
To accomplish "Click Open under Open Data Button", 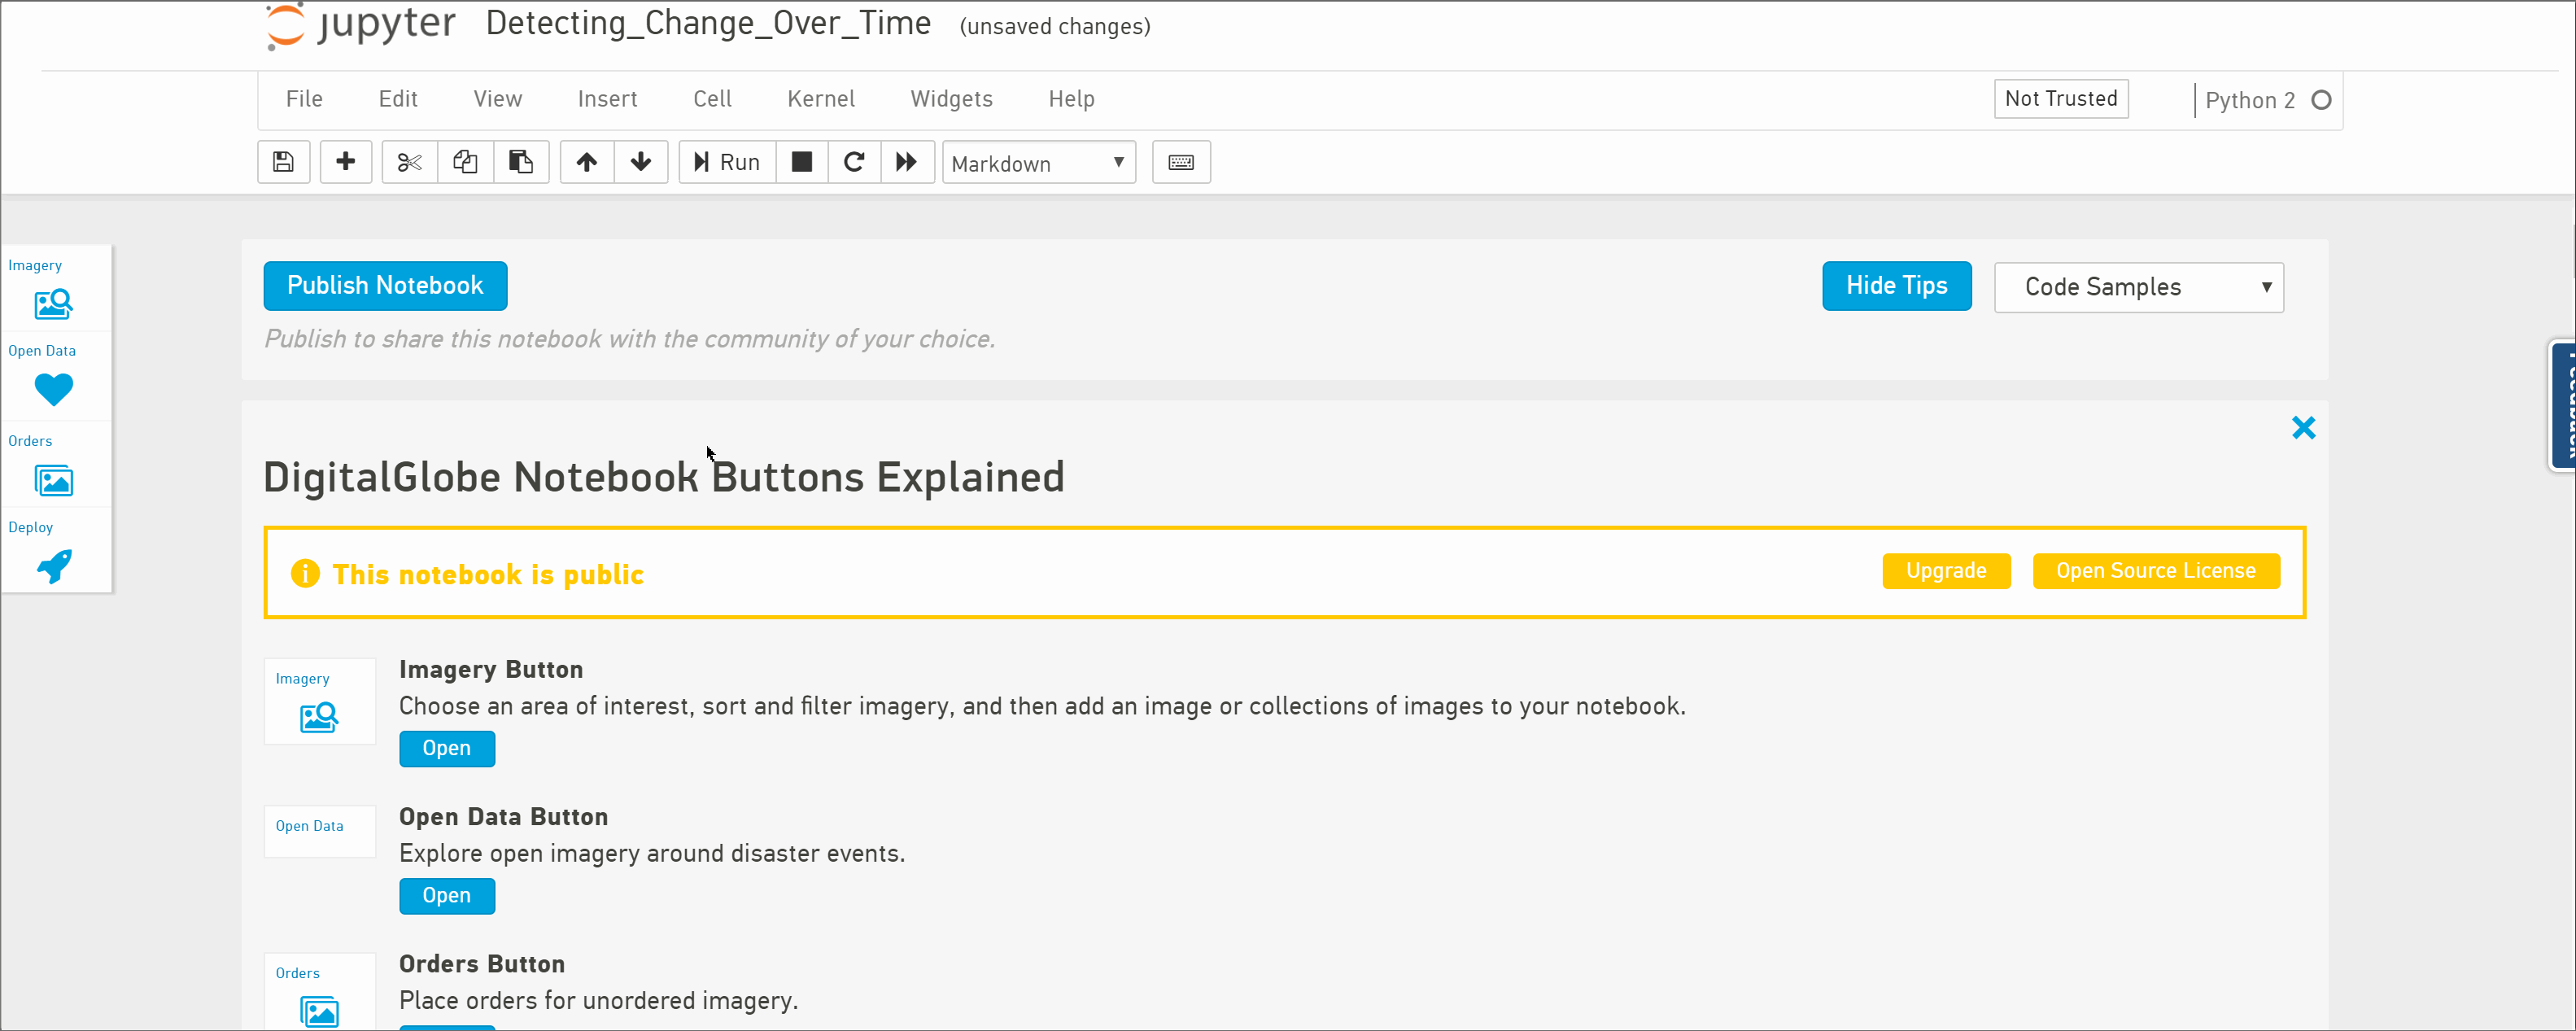I will (447, 896).
